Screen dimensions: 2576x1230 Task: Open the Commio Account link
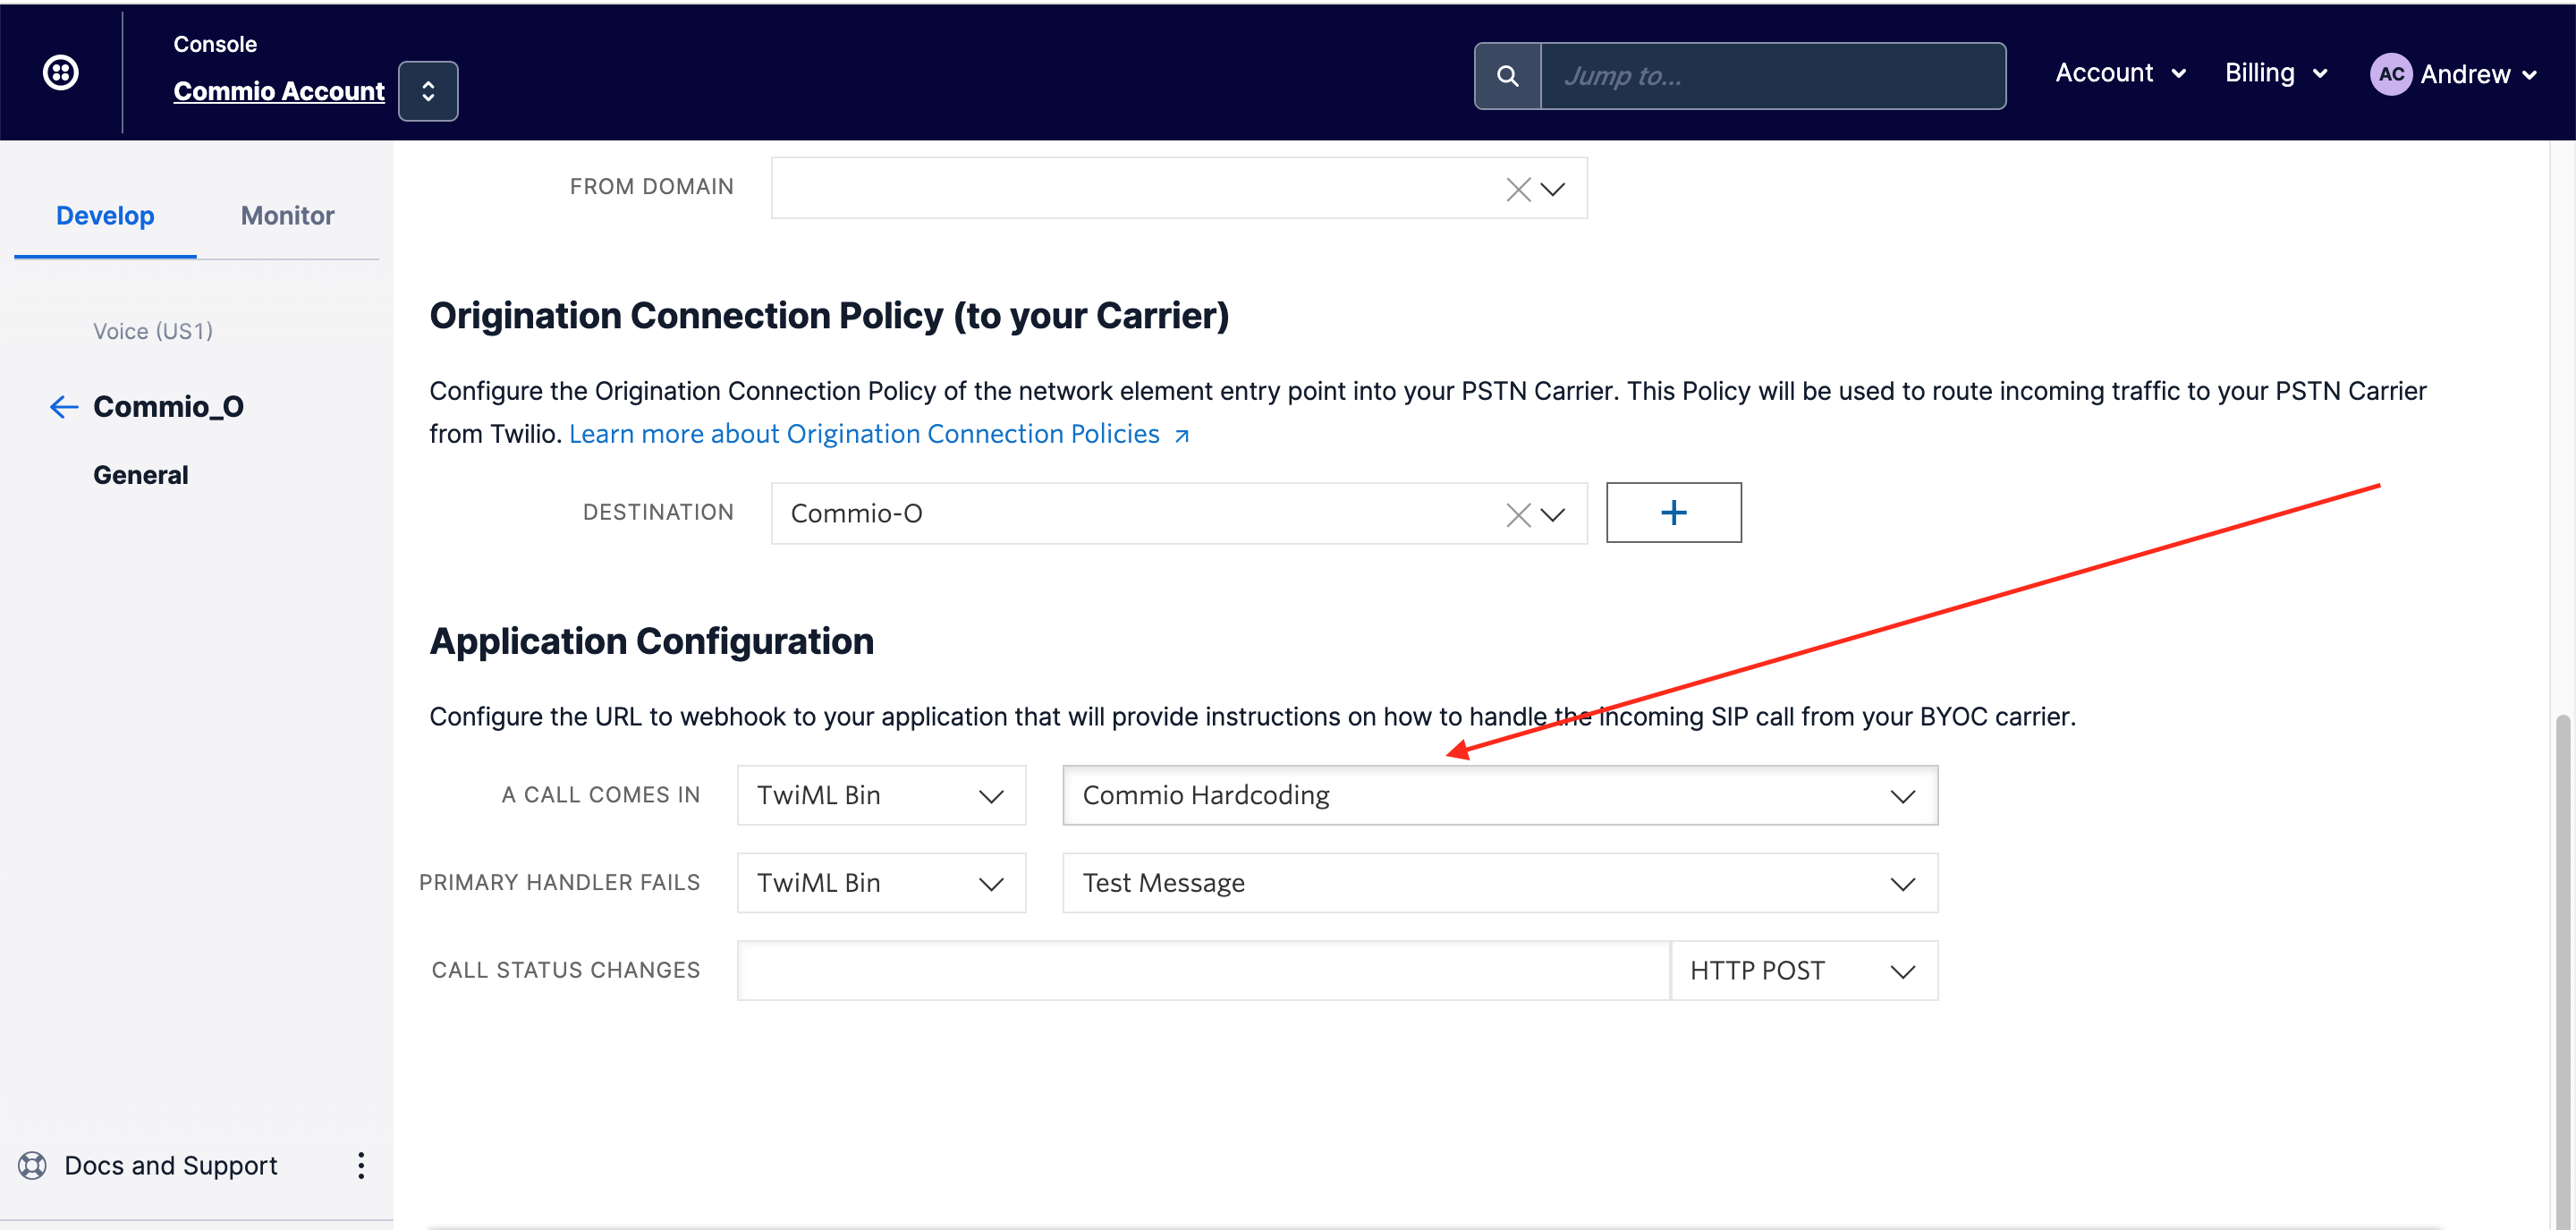(279, 91)
